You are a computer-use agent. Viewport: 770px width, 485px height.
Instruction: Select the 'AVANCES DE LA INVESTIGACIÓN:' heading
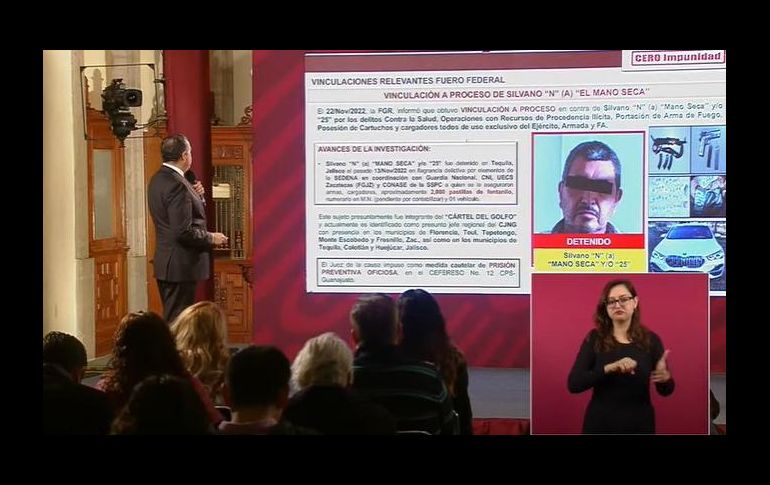(x=374, y=149)
